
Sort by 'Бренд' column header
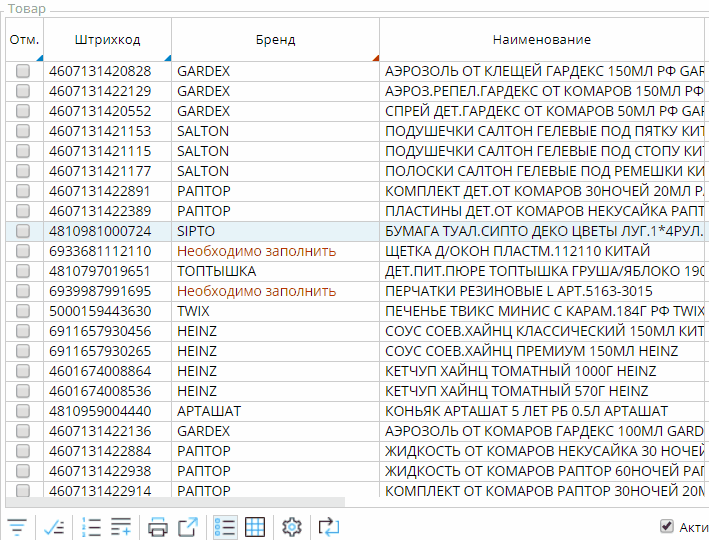pos(275,40)
